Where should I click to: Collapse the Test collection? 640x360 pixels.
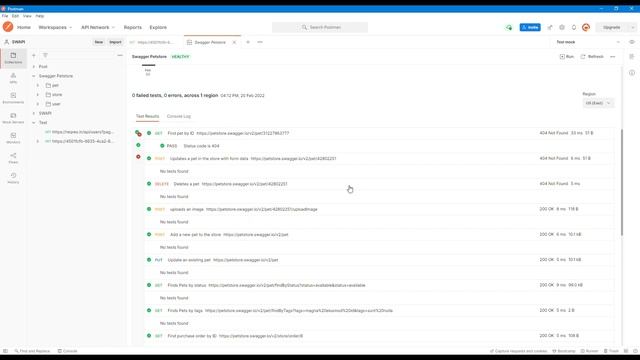tap(34, 122)
